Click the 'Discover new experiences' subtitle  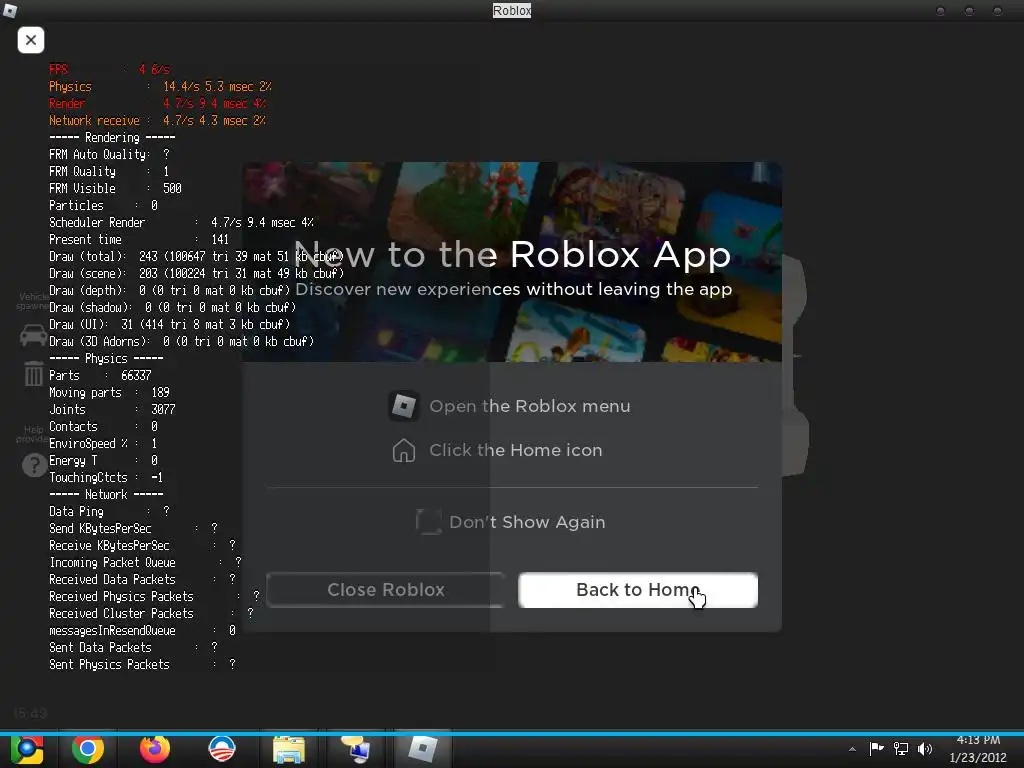pyautogui.click(x=513, y=289)
